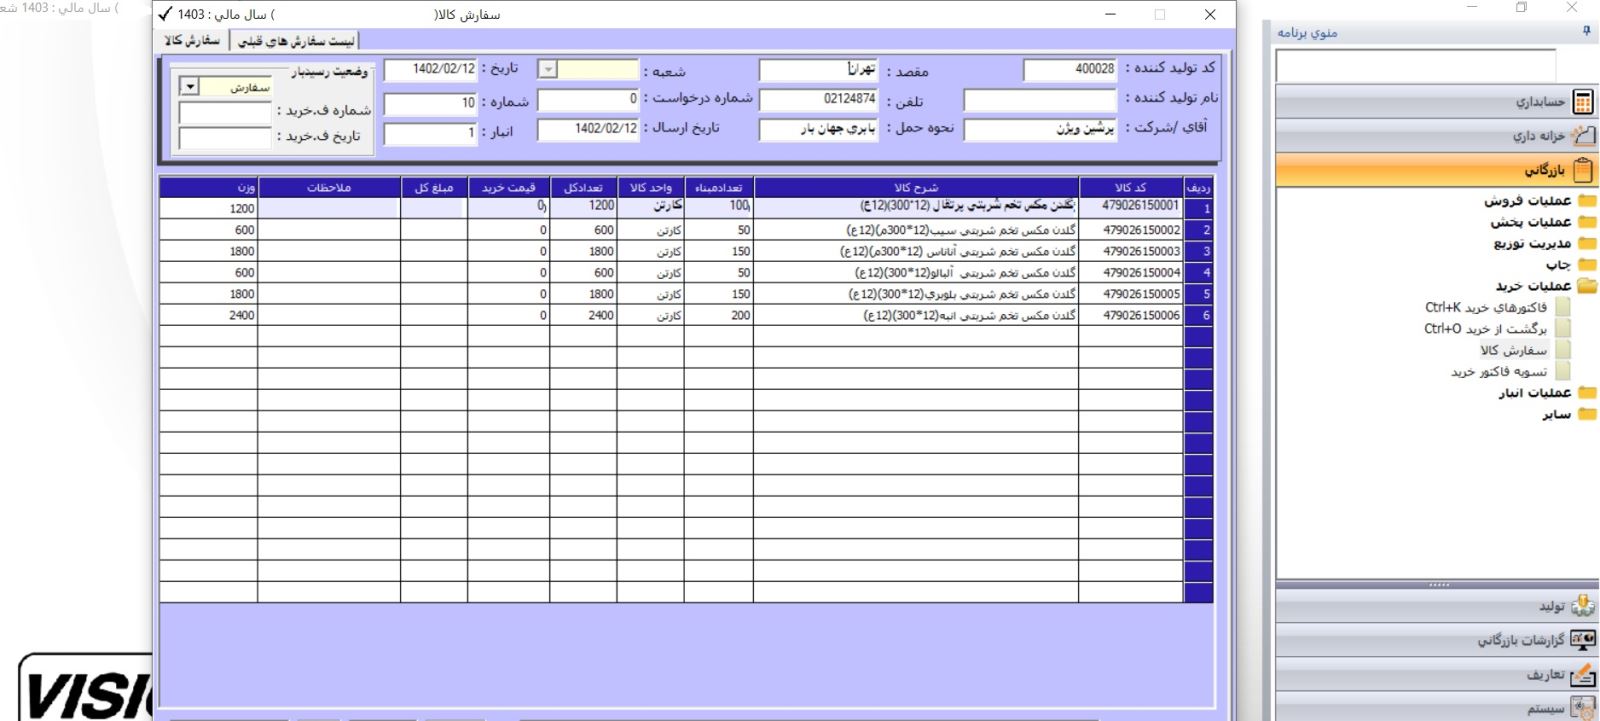Open تسويه فاكتور خريد menu entry

pos(1499,371)
